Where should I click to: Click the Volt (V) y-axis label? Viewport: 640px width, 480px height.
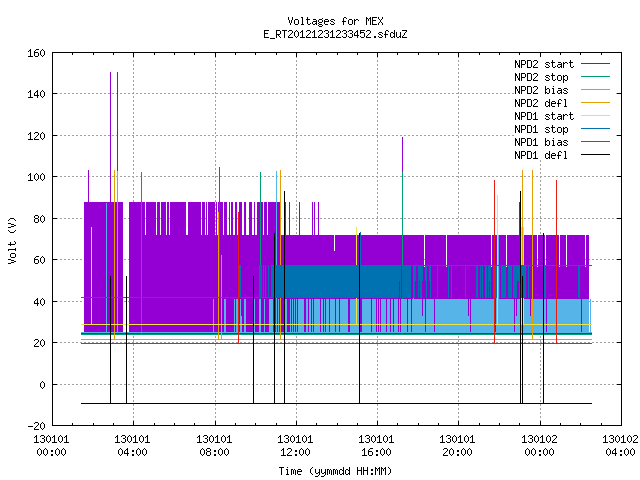pyautogui.click(x=12, y=241)
